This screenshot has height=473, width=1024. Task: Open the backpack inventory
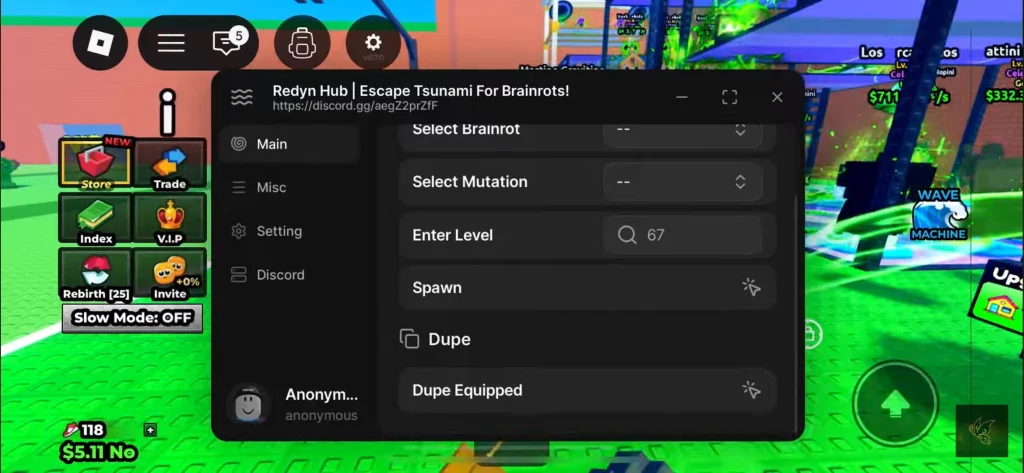pos(302,43)
